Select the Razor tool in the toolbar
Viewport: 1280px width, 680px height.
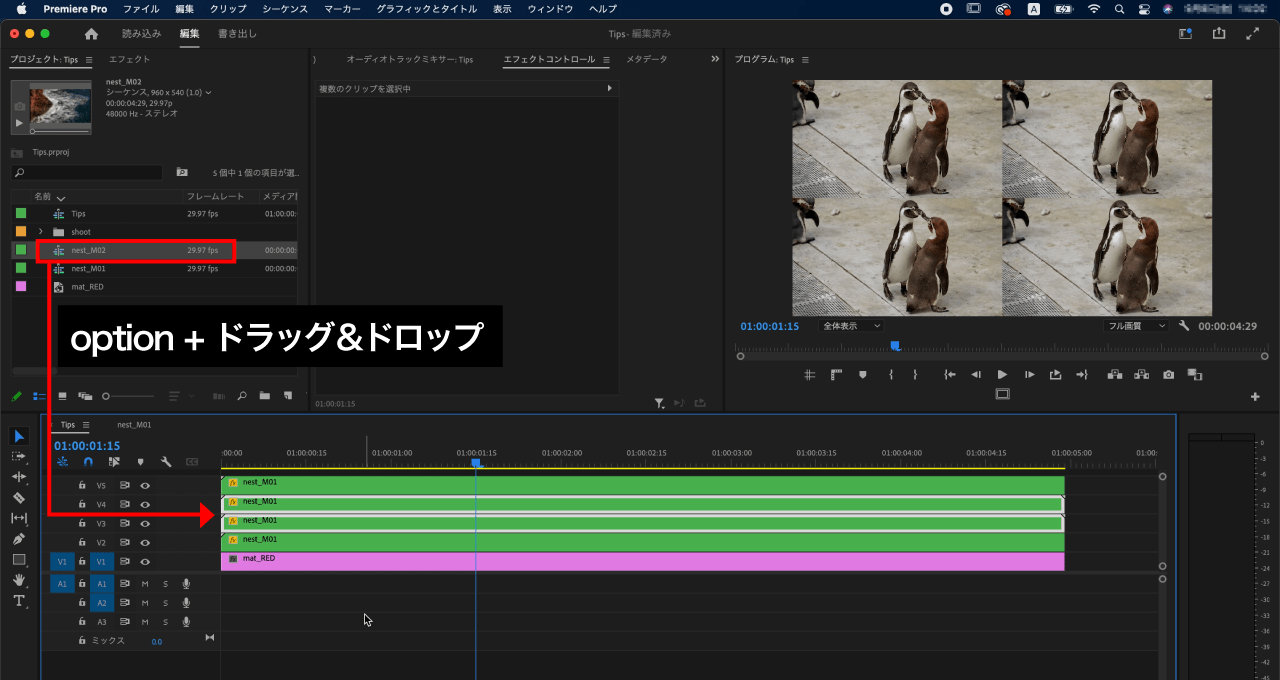coord(18,498)
